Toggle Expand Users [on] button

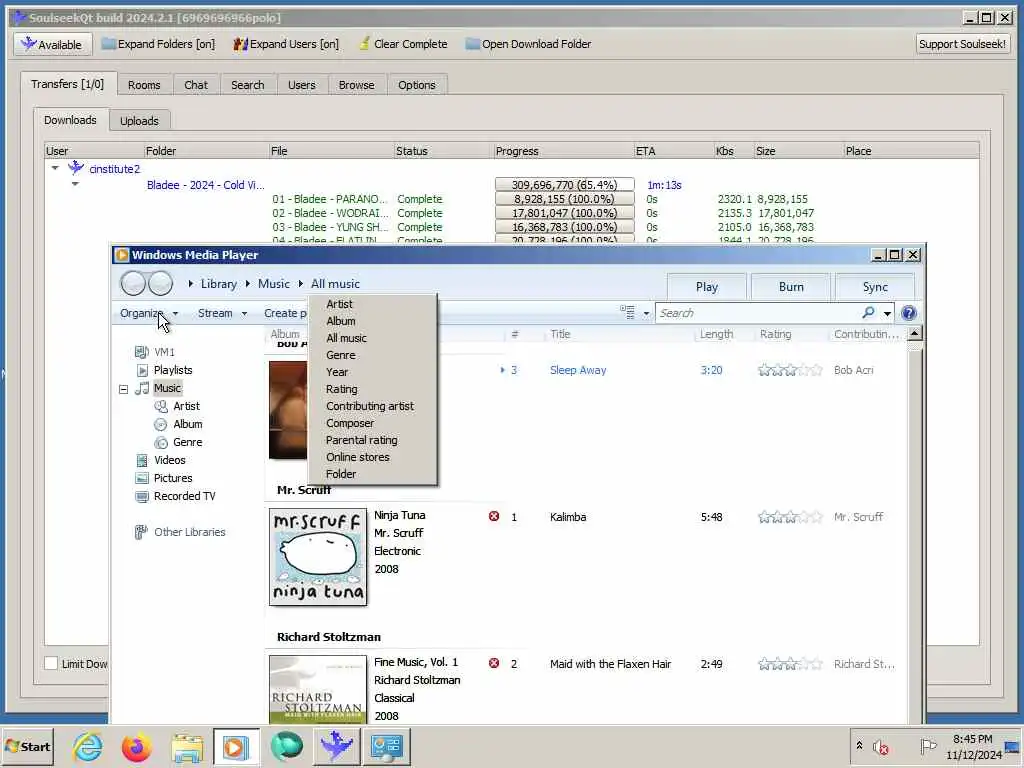click(x=287, y=44)
